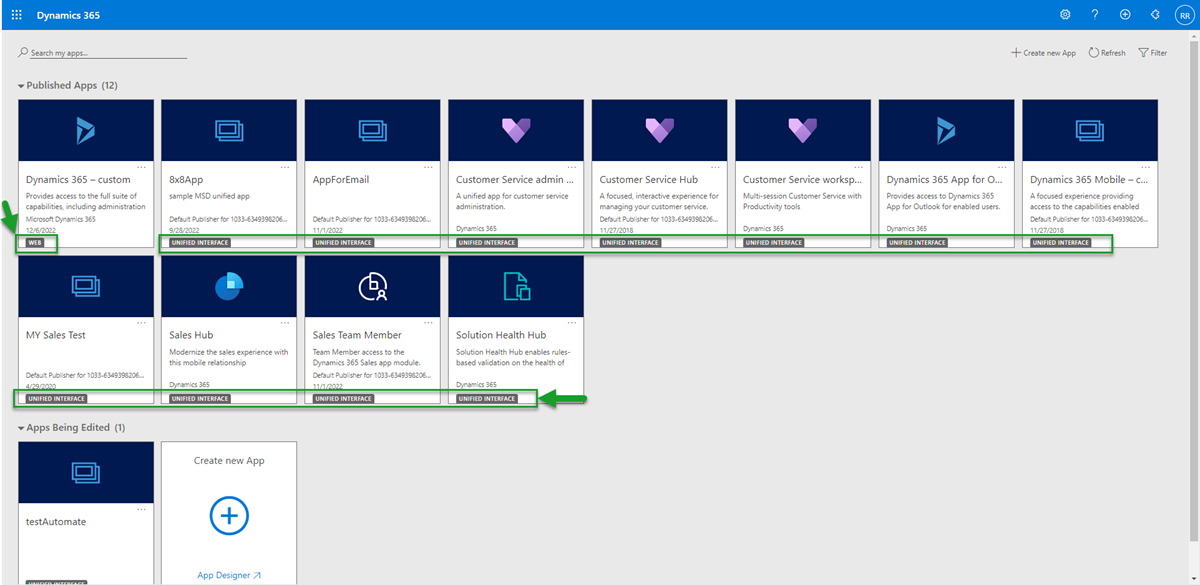Open the ellipsis menu on the Sales Hub tile
The height and width of the screenshot is (585, 1200).
[286, 322]
